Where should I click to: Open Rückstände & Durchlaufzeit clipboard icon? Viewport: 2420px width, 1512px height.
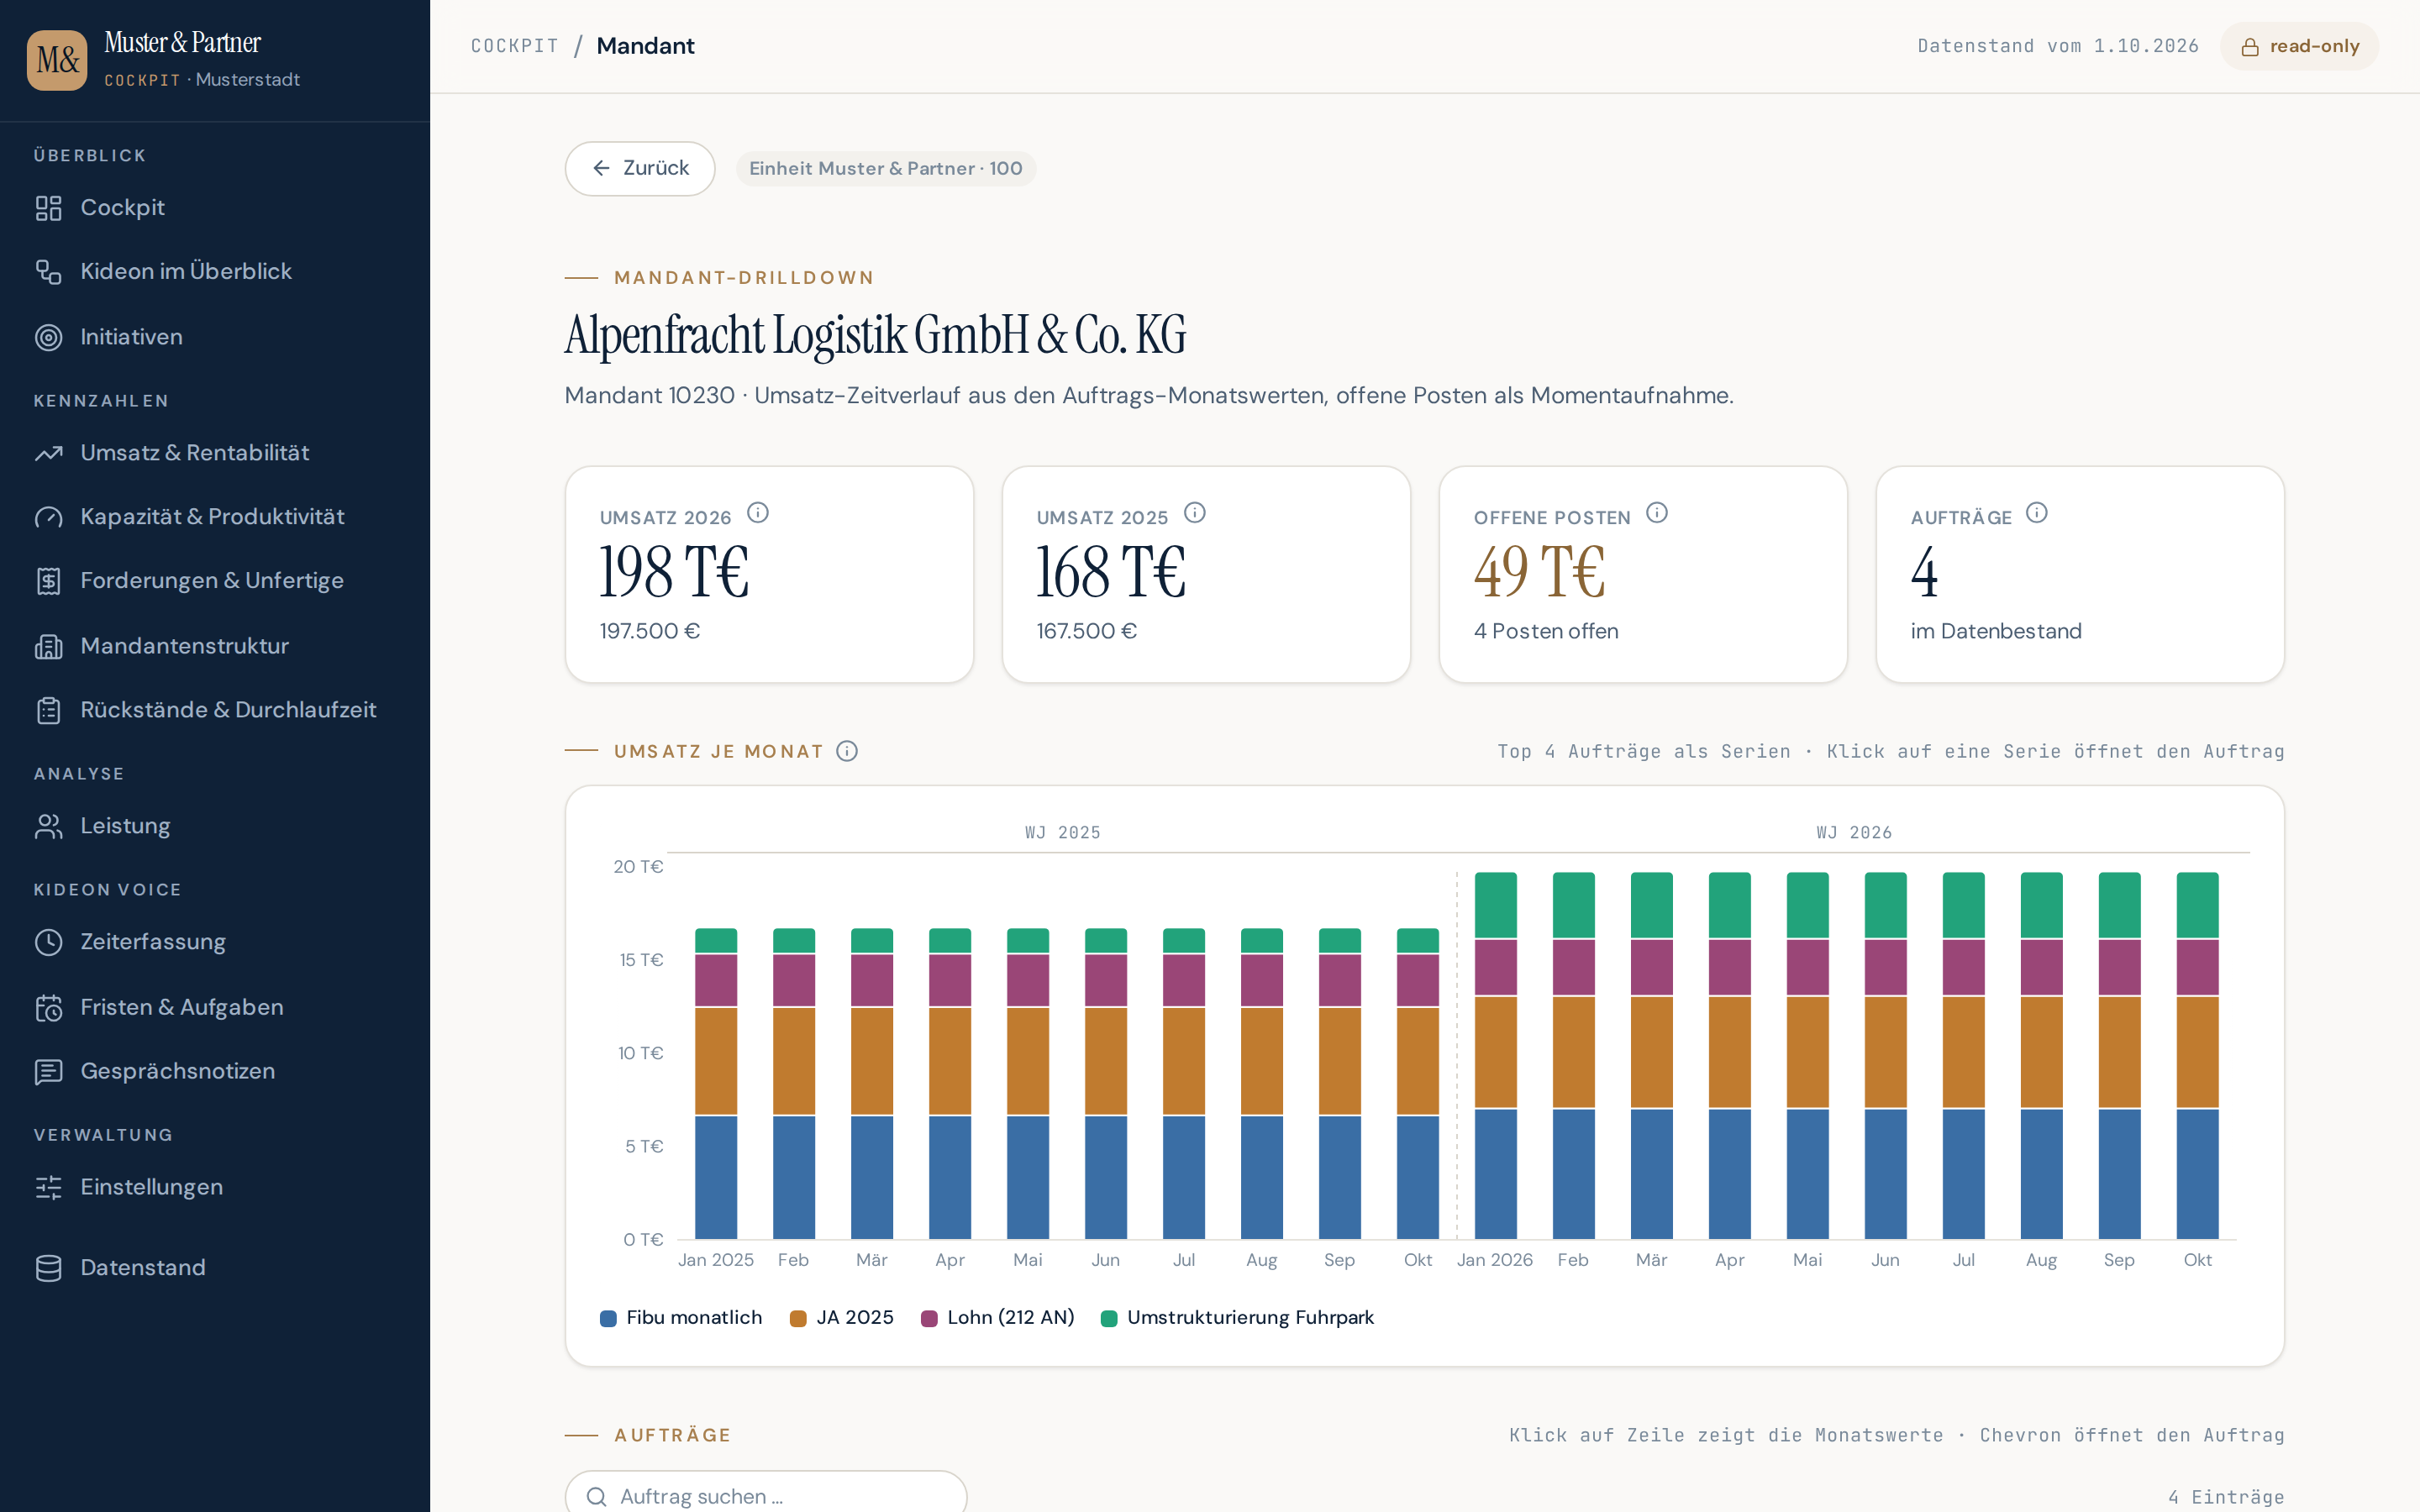pyautogui.click(x=48, y=710)
